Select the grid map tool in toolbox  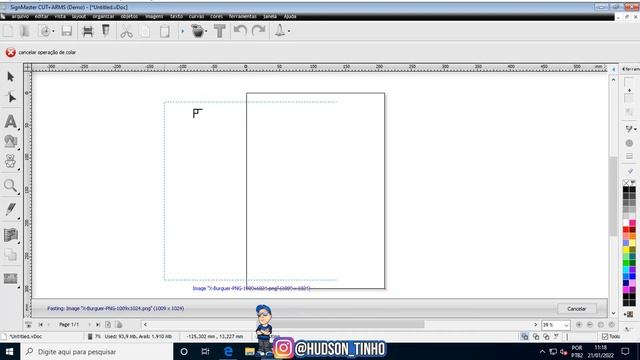point(11,235)
